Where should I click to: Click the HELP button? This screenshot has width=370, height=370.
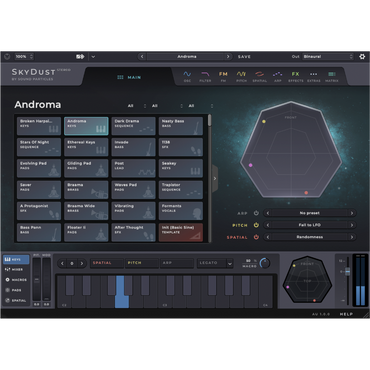(x=346, y=314)
